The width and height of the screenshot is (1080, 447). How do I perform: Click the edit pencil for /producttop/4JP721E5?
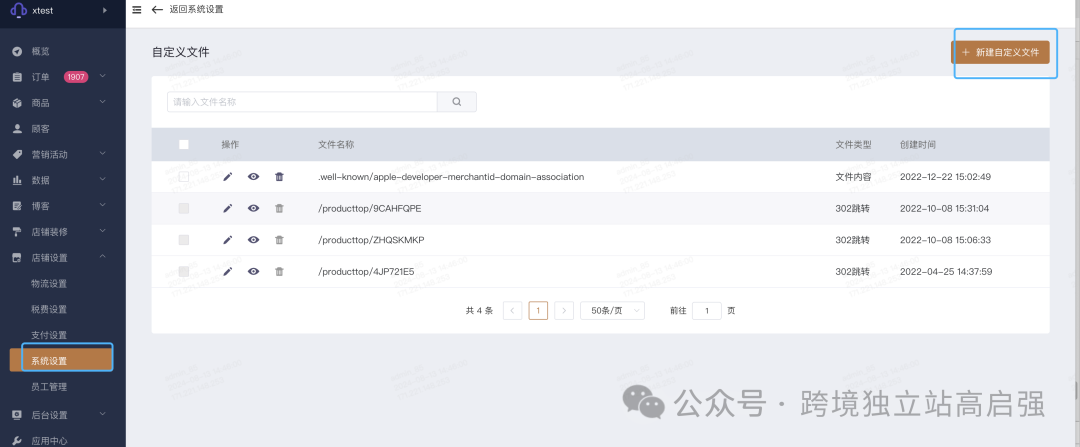pyautogui.click(x=228, y=271)
